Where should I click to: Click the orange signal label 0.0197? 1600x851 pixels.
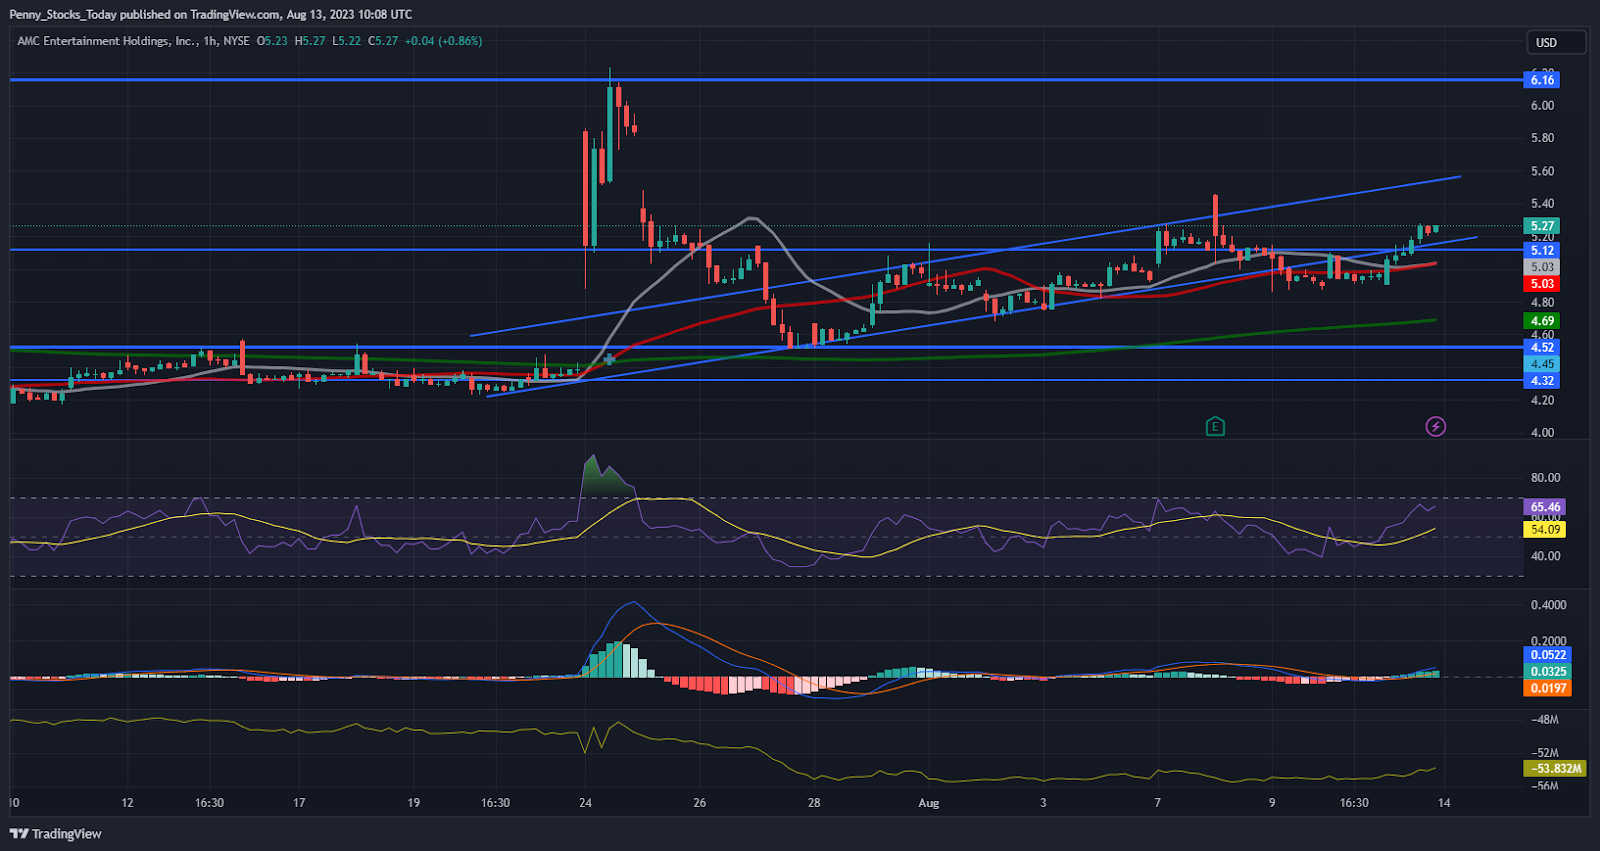click(x=1548, y=688)
